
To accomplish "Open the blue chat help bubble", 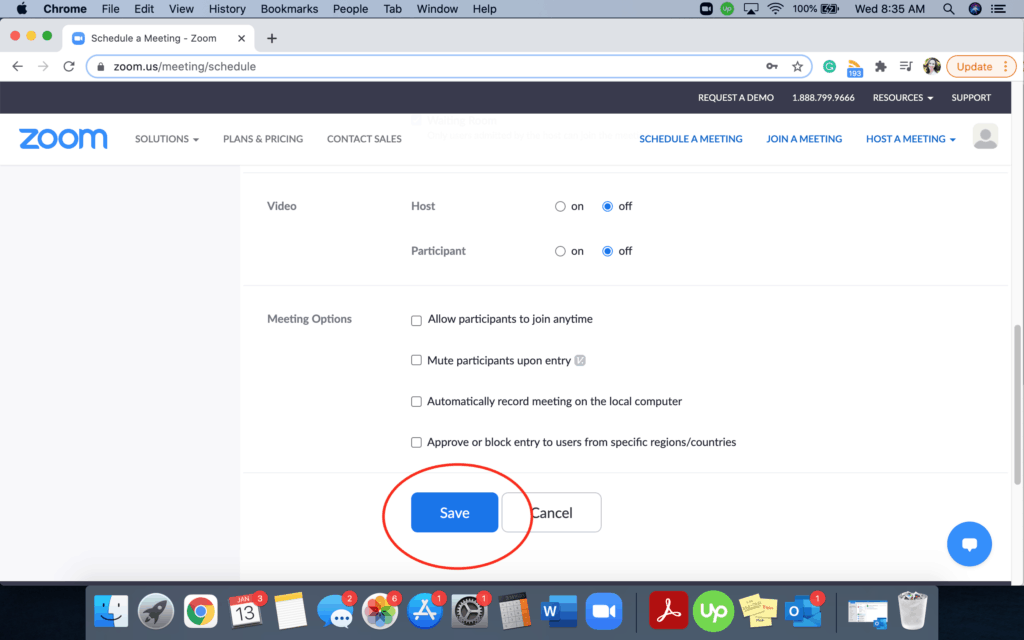I will (x=969, y=544).
